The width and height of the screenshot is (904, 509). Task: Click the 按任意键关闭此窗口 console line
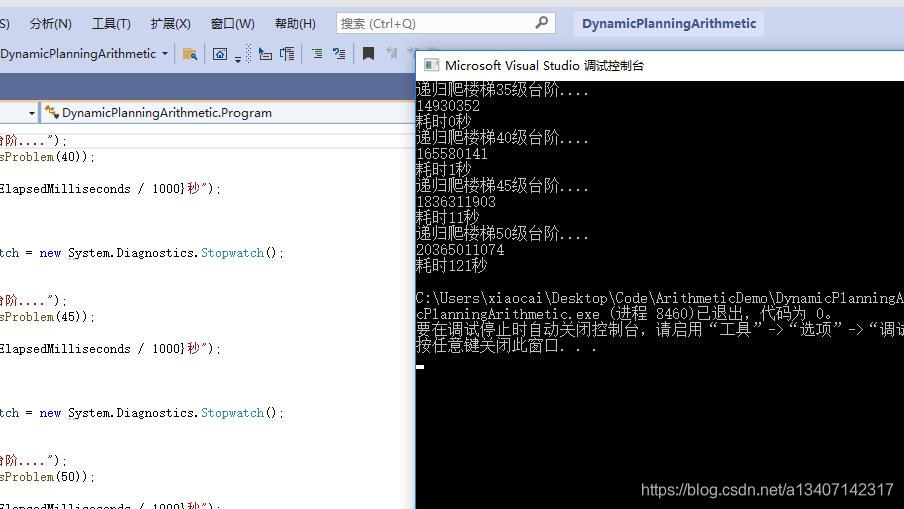coord(506,345)
